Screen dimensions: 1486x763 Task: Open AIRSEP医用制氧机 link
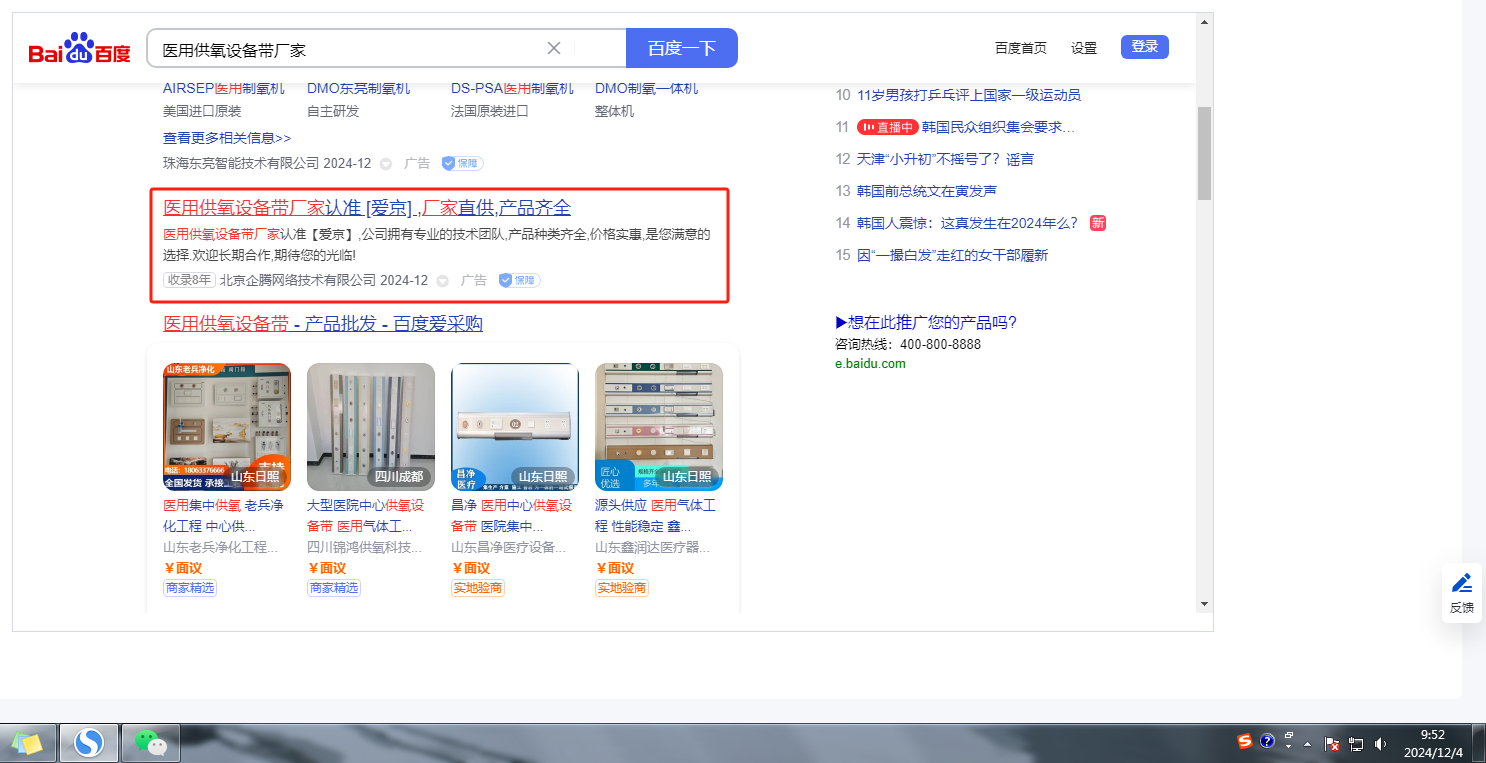(224, 88)
